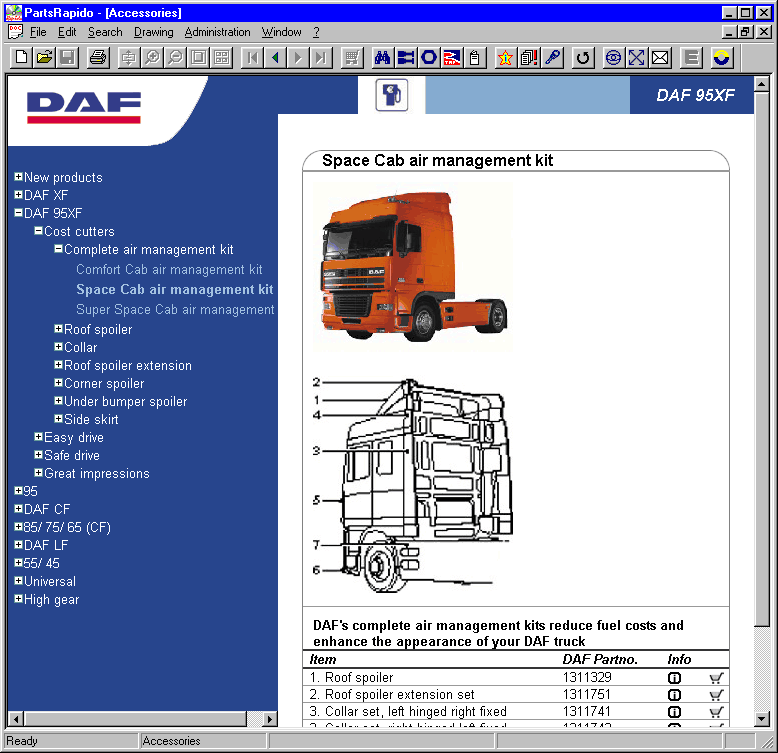Go to next page arrow
Screen dimensions: 778x753
click(298, 58)
